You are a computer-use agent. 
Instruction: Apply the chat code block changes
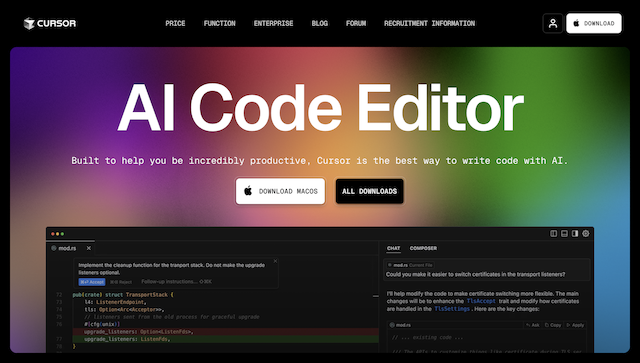pos(576,325)
